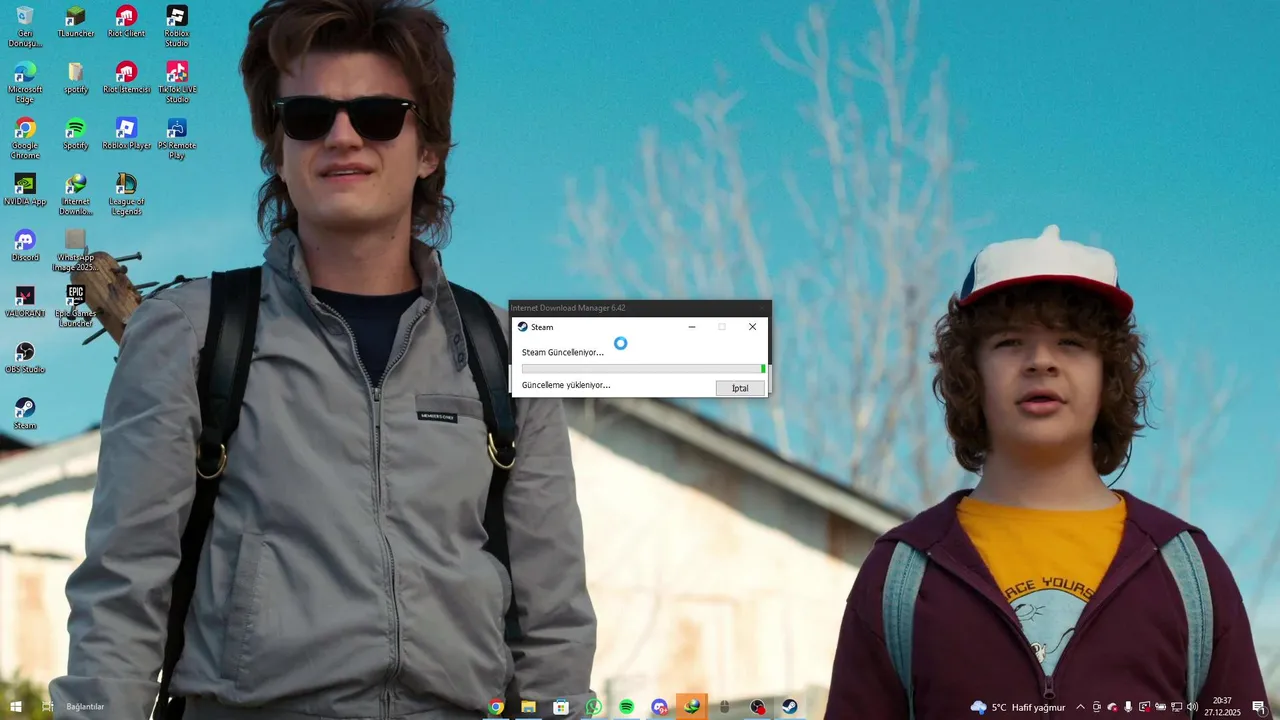Launch TLauncher from the desktop

[75, 22]
